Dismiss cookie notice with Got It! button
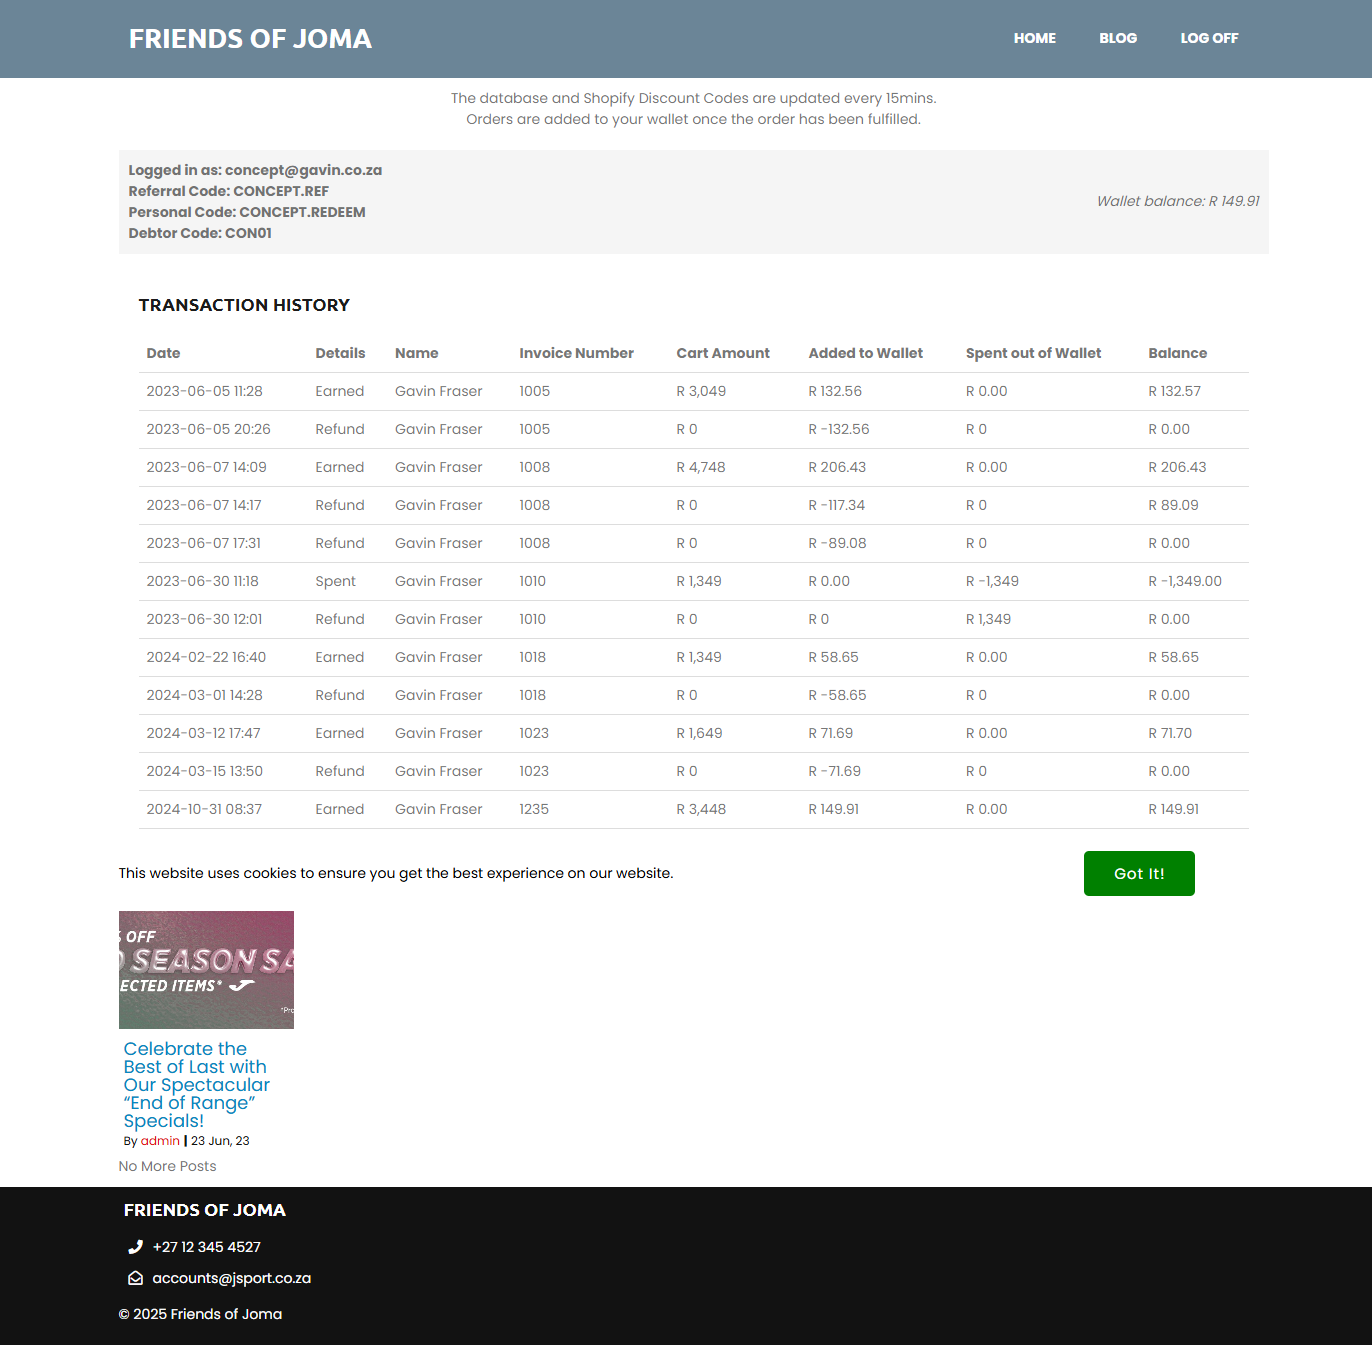 [1138, 873]
